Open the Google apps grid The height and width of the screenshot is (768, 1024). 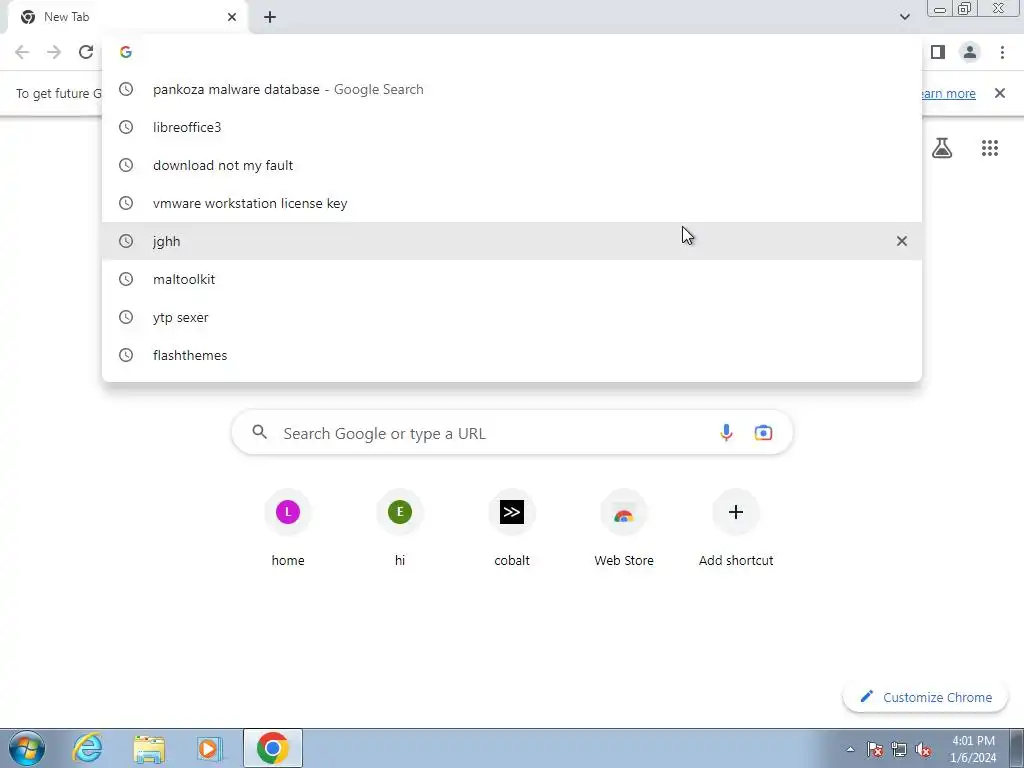click(989, 148)
